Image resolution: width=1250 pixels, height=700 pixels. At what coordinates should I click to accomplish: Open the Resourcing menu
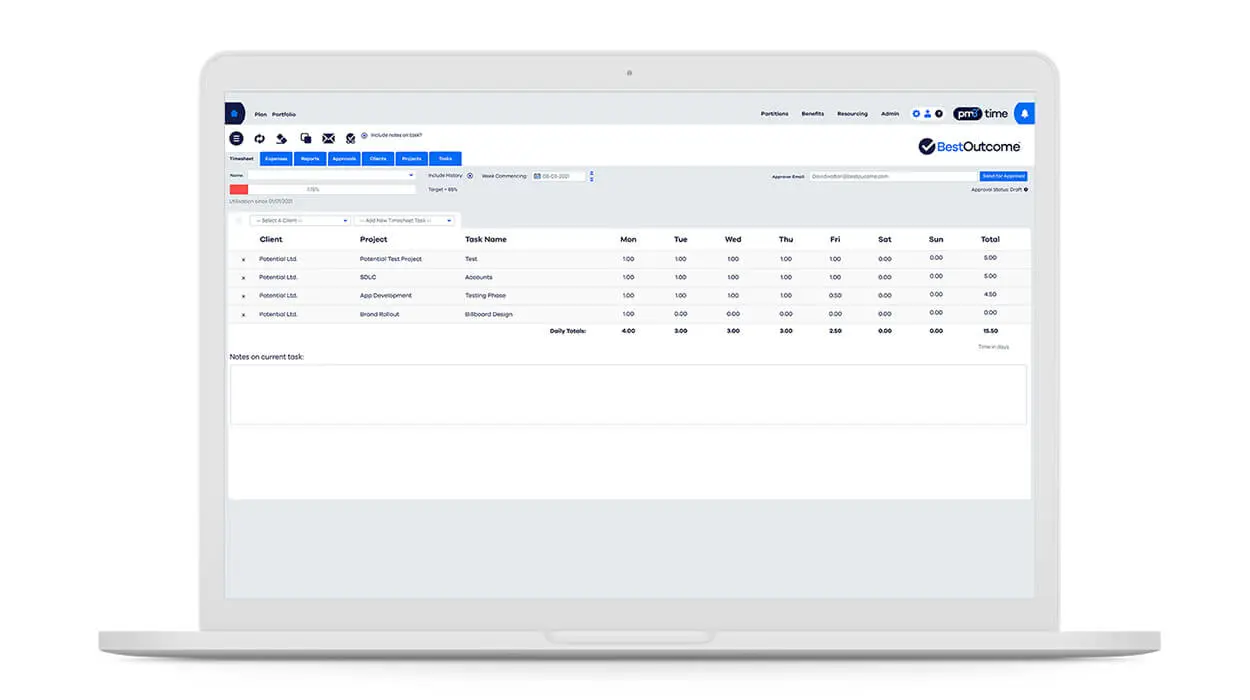852,114
